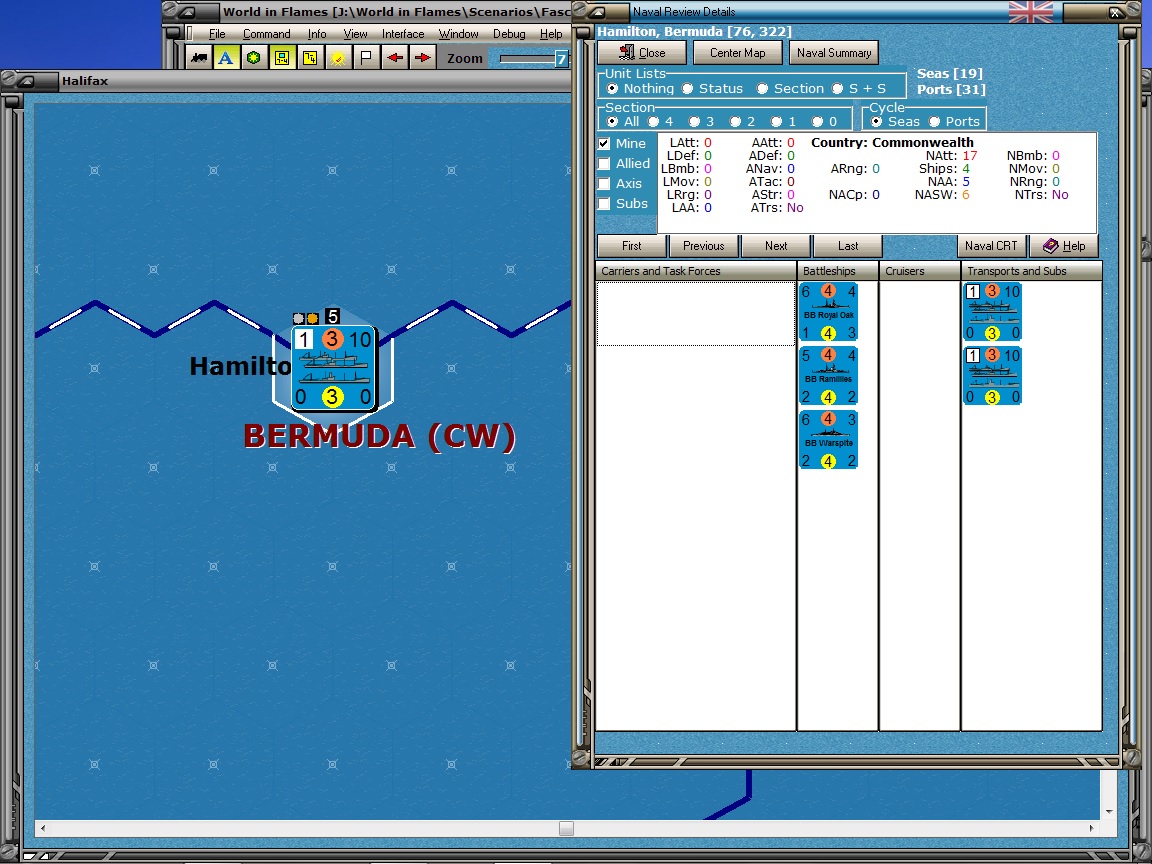Open the Command menu
Screen dimensions: 1152x864
266,34
